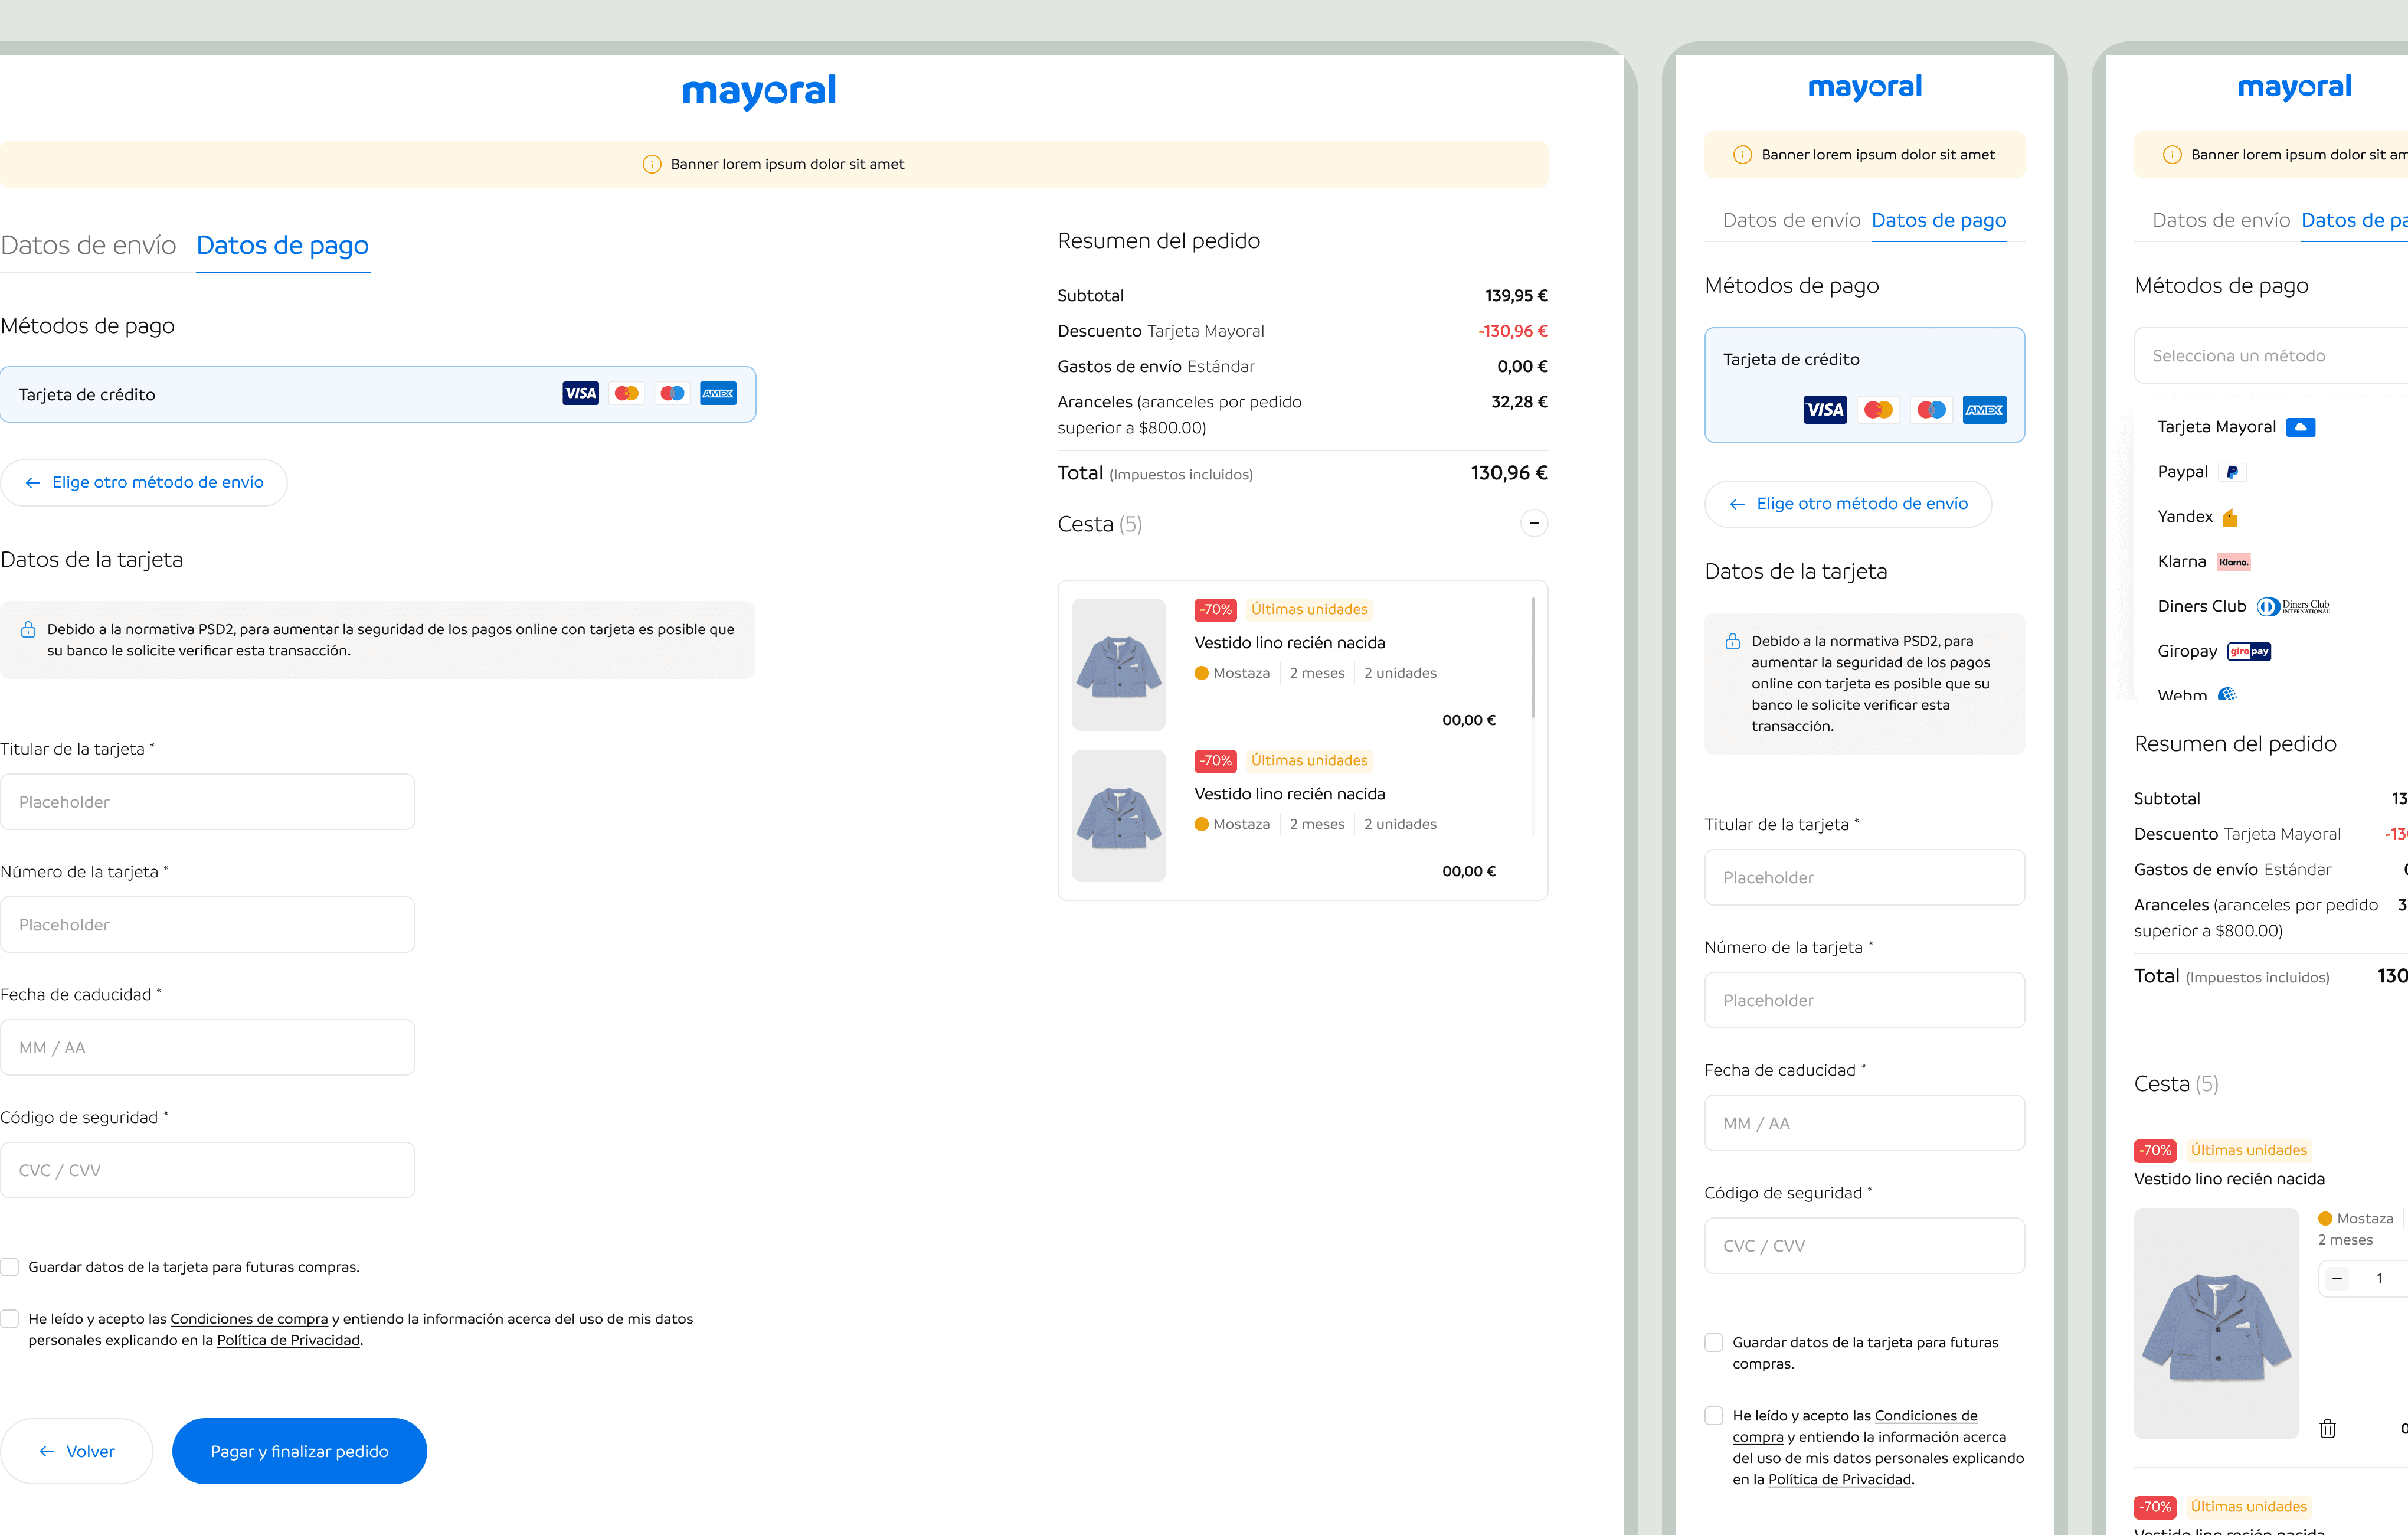Click the trash icon beside product image
Screen dimensions: 2408x1535
(2327, 1429)
